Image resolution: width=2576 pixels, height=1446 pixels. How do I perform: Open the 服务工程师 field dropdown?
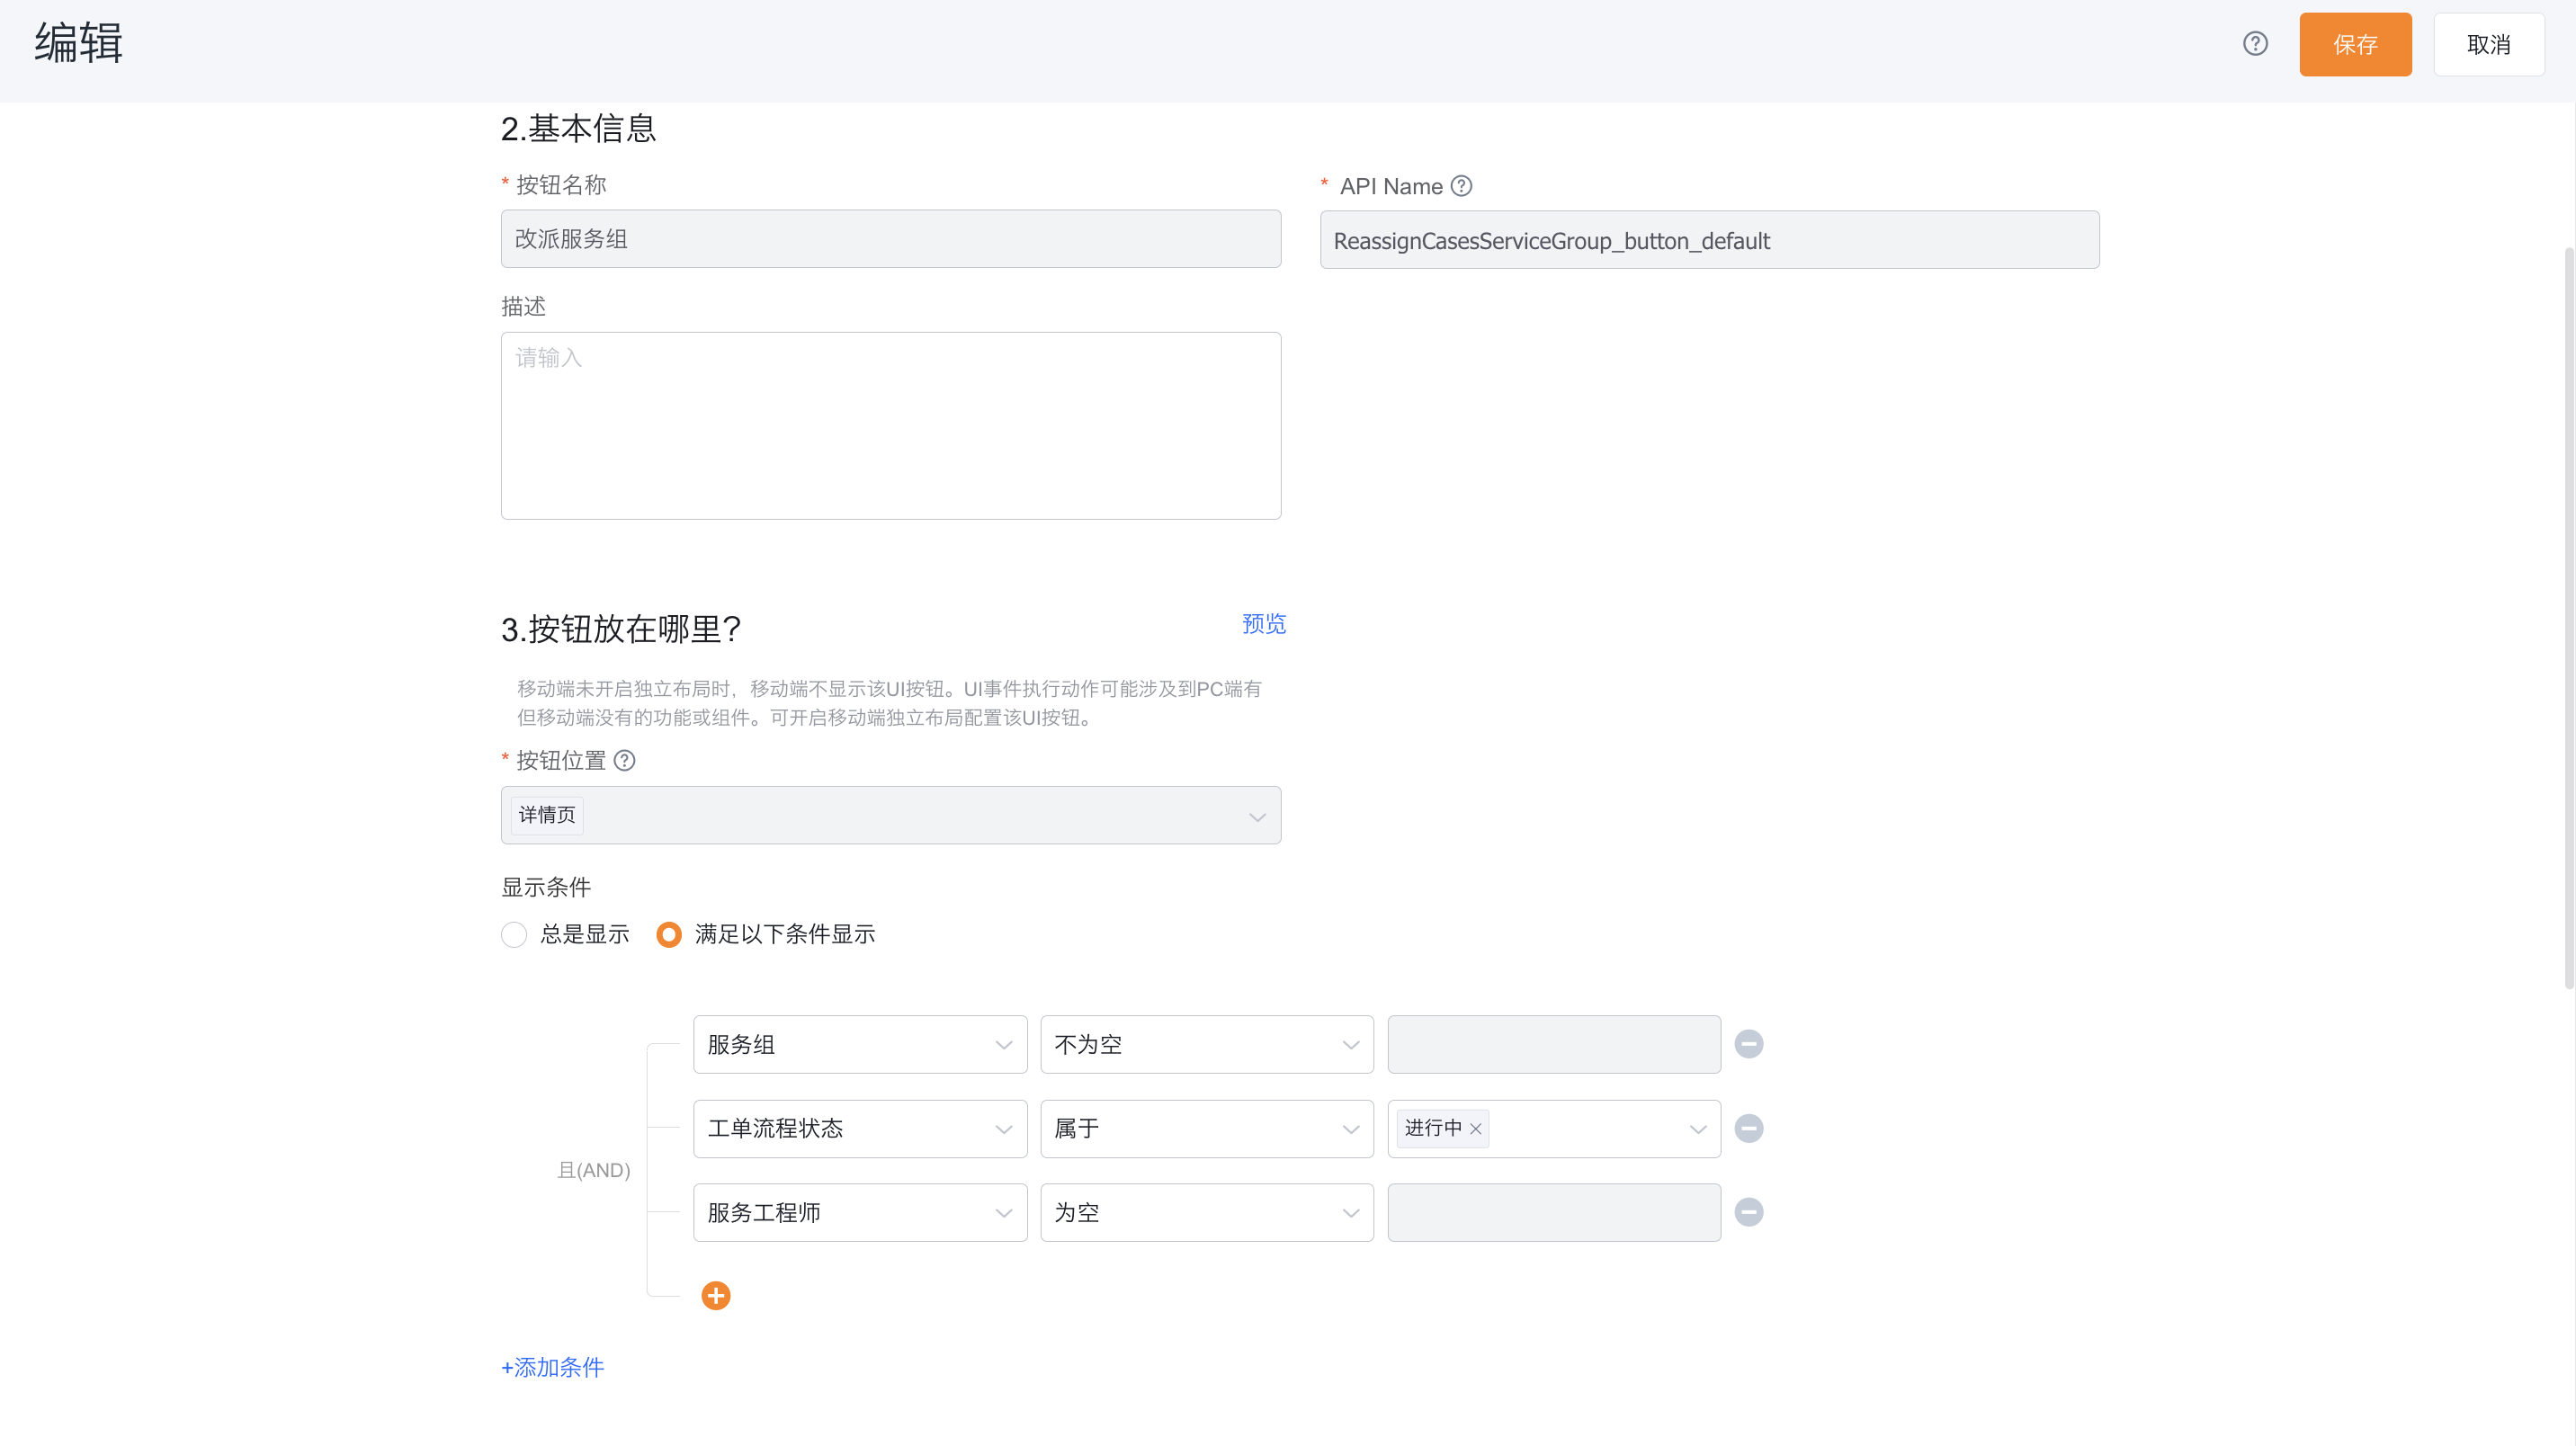(x=860, y=1213)
